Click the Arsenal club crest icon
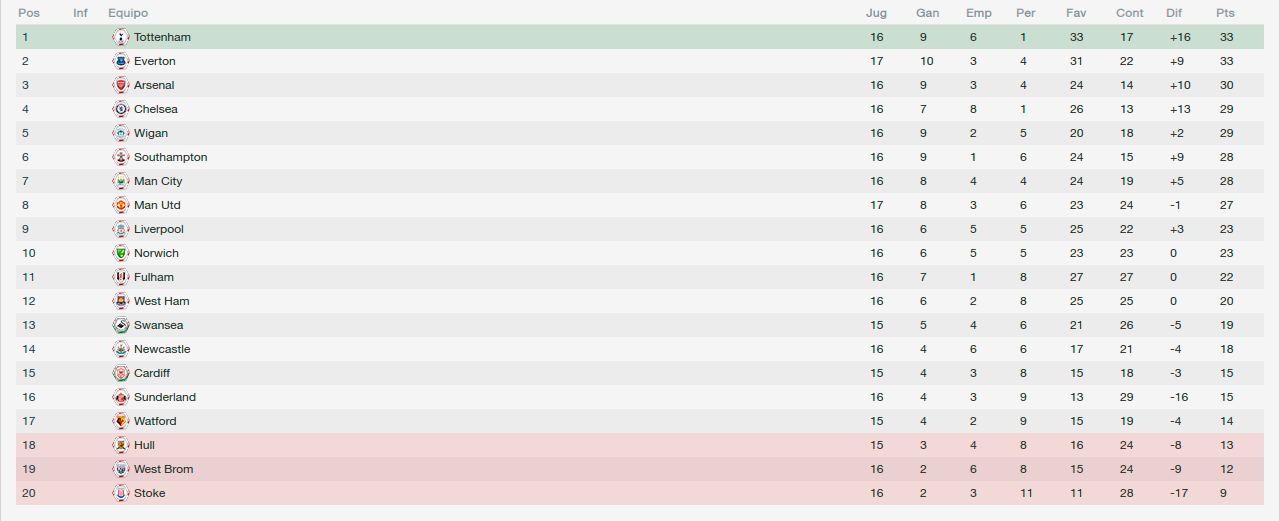The width and height of the screenshot is (1280, 521). (x=121, y=85)
